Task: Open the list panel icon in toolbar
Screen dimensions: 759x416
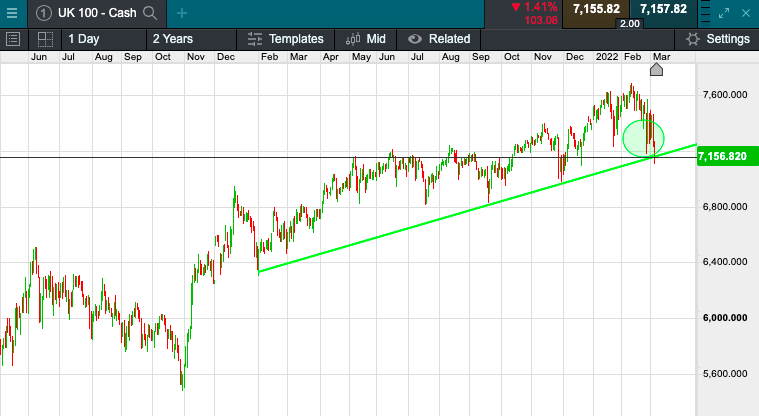Action: [x=13, y=39]
